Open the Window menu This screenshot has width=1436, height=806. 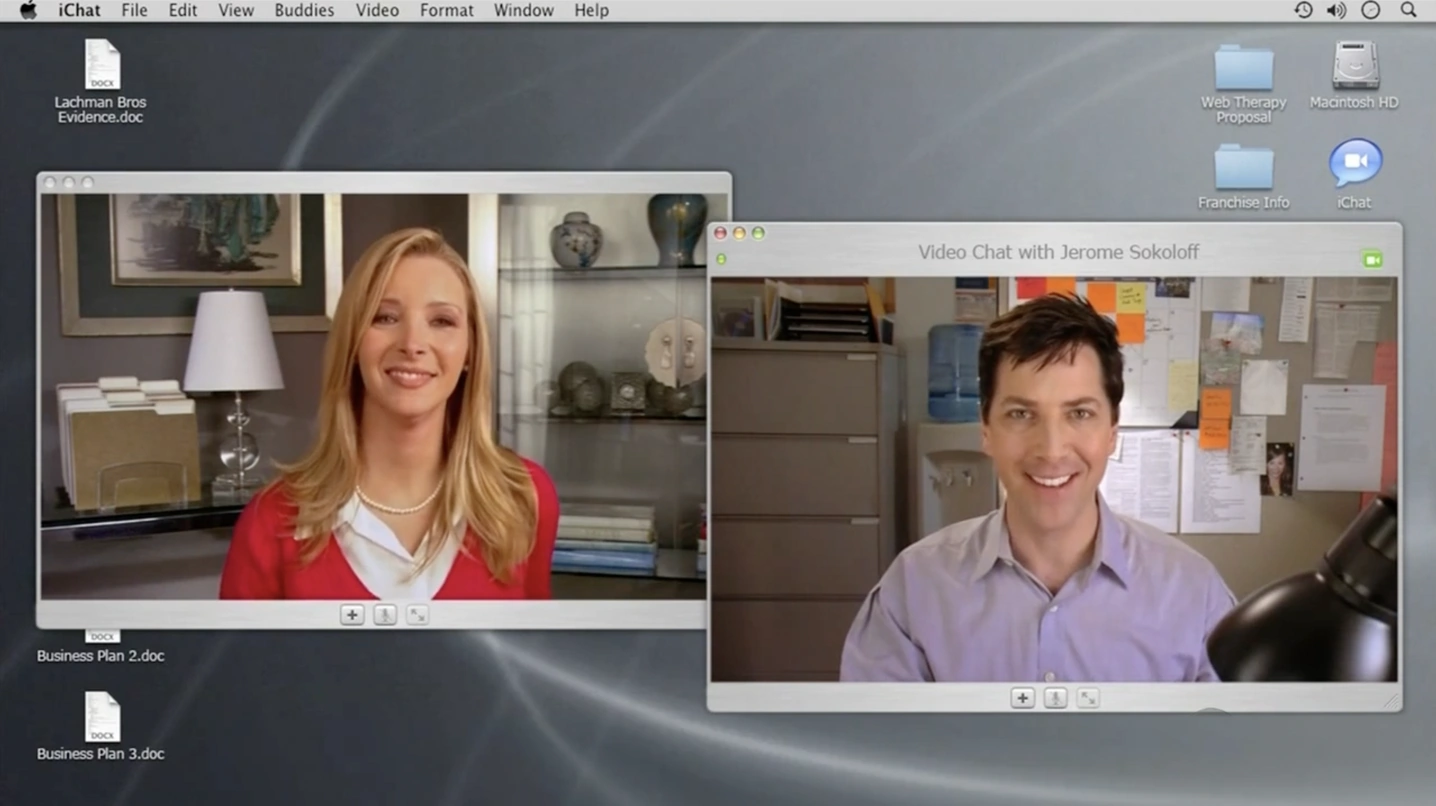tap(523, 10)
